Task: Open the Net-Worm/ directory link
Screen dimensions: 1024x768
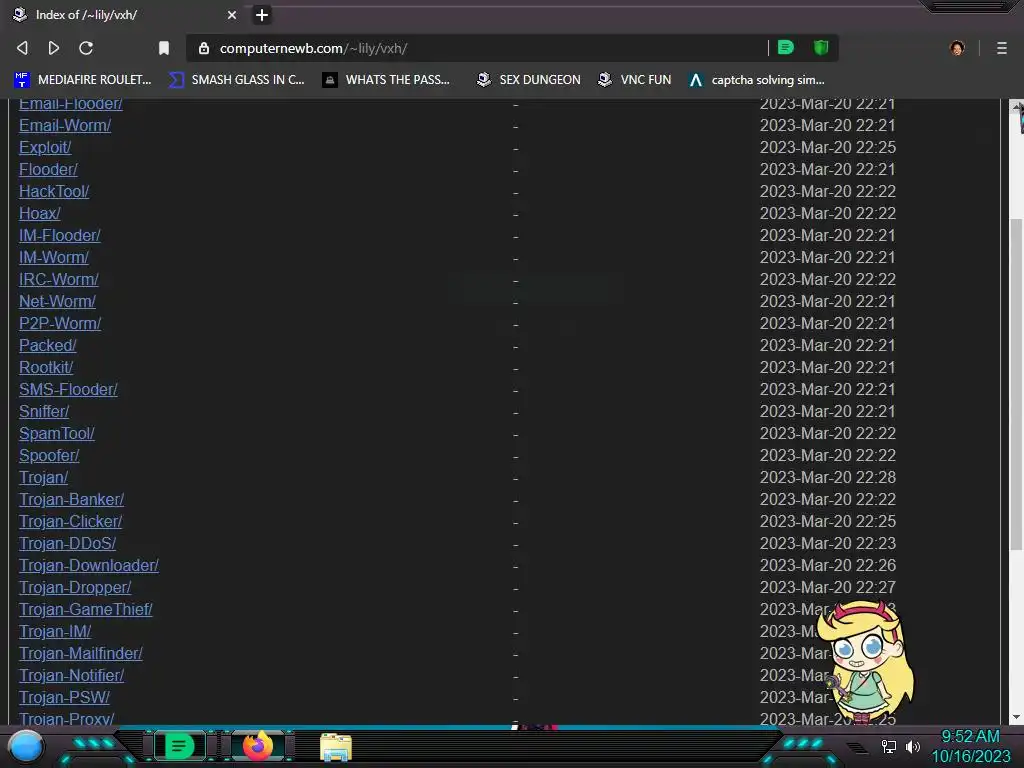Action: coord(57,302)
